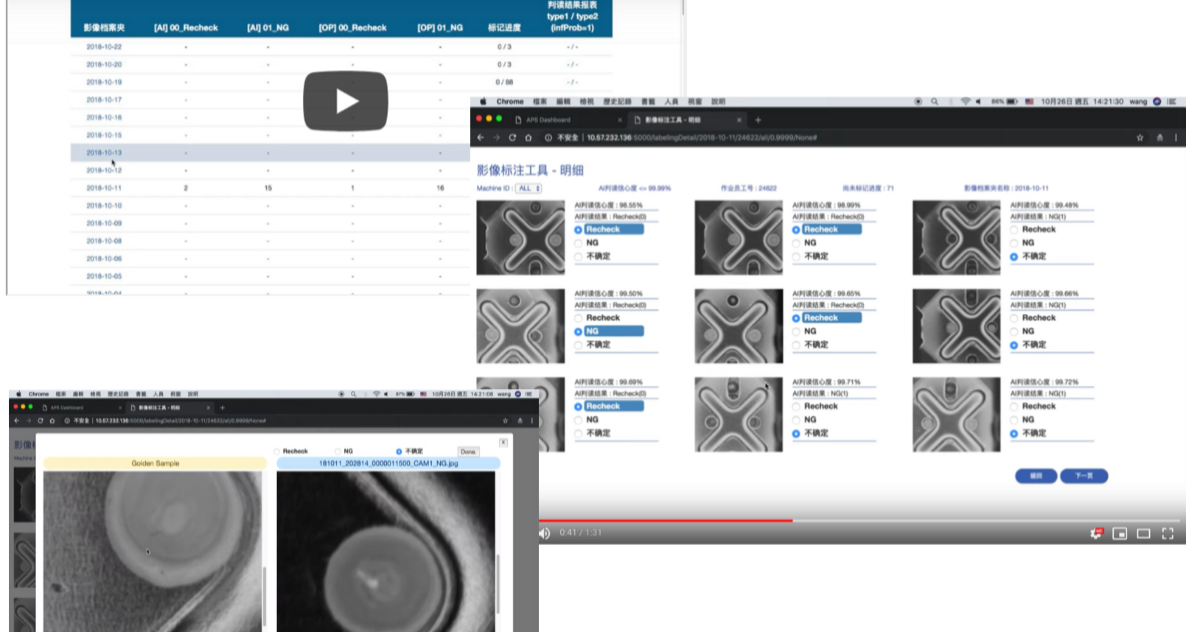Open the 歷史記錄 menu in the right window
The width and height of the screenshot is (1200, 632).
click(x=618, y=102)
